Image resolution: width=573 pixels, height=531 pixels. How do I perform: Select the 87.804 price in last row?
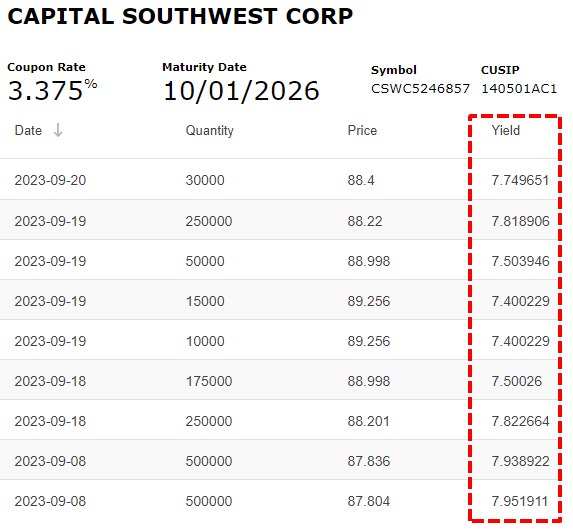pyautogui.click(x=368, y=501)
